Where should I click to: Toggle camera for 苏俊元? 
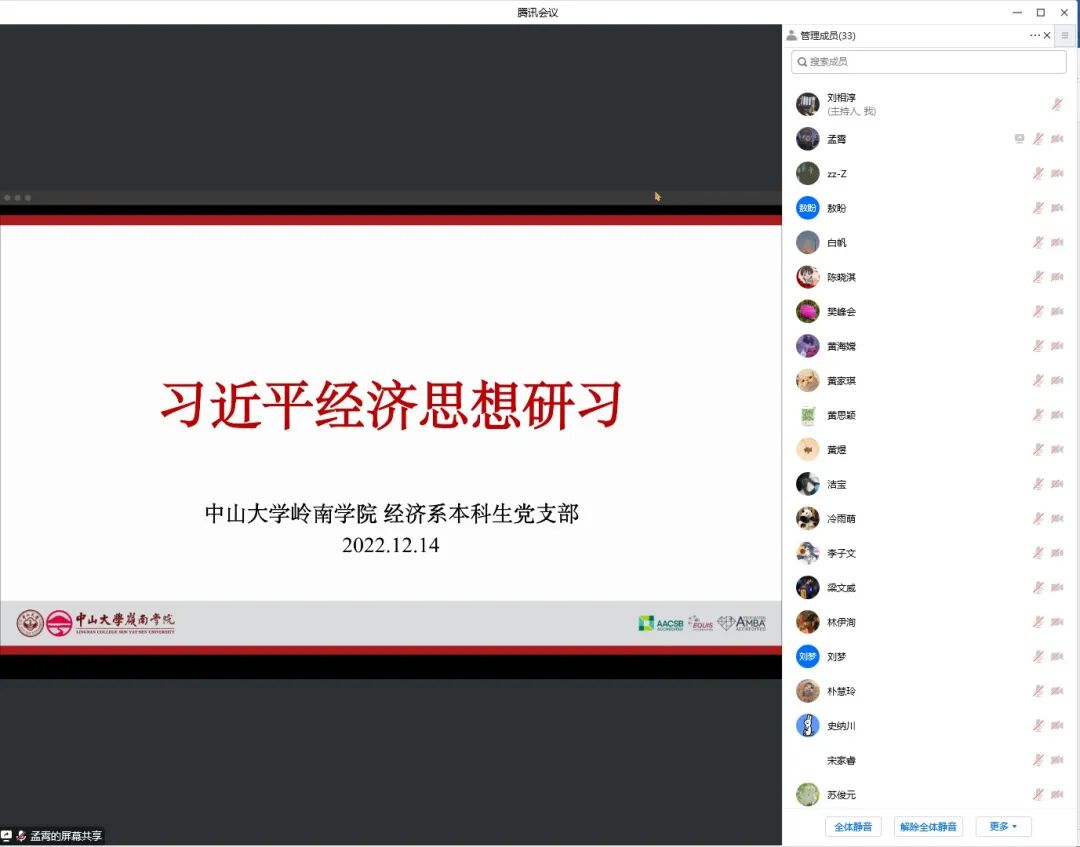(1057, 795)
